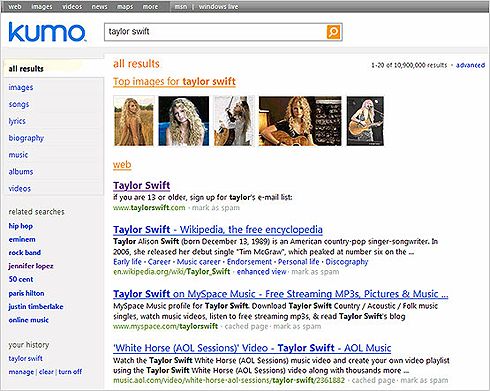Image resolution: width=490 pixels, height=391 pixels.
Task: Open the web tab in top bar
Action: [14, 7]
